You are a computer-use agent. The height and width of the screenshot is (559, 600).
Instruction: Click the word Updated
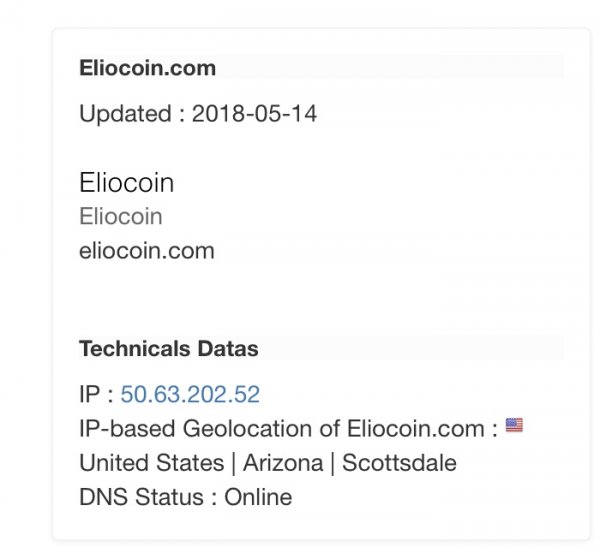(125, 114)
